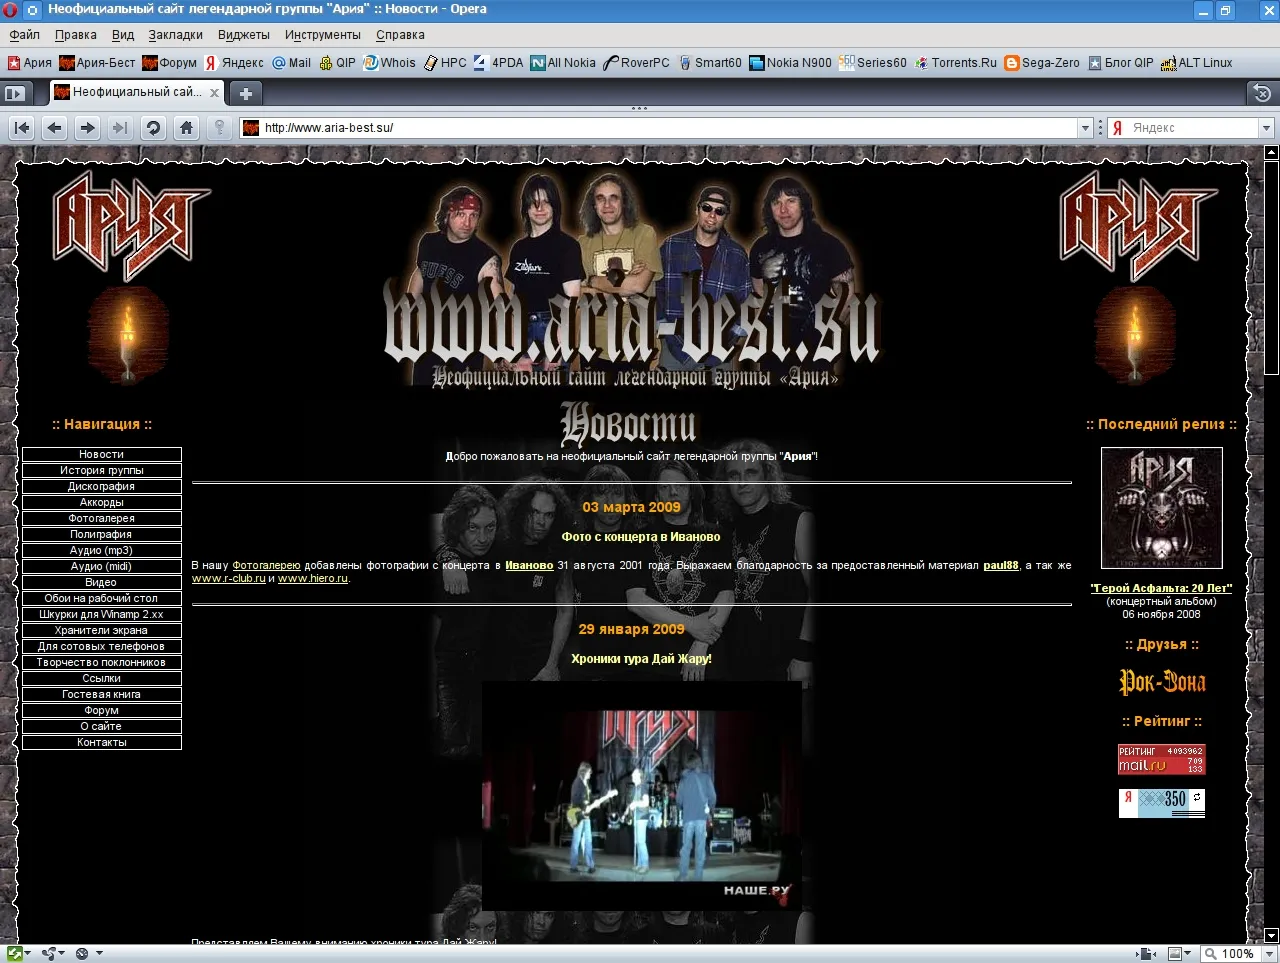Open the Инструменты menu
Viewport: 1280px width, 963px height.
coord(323,35)
